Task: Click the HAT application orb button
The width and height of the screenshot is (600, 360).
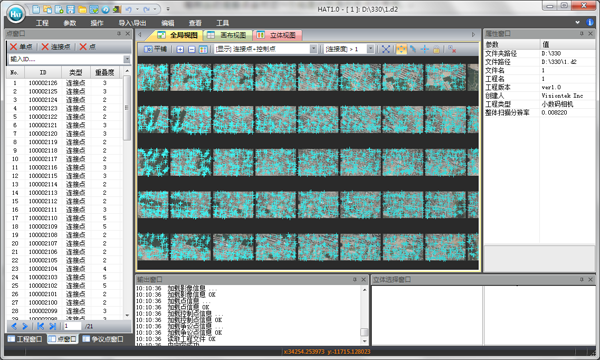Action: (15, 14)
